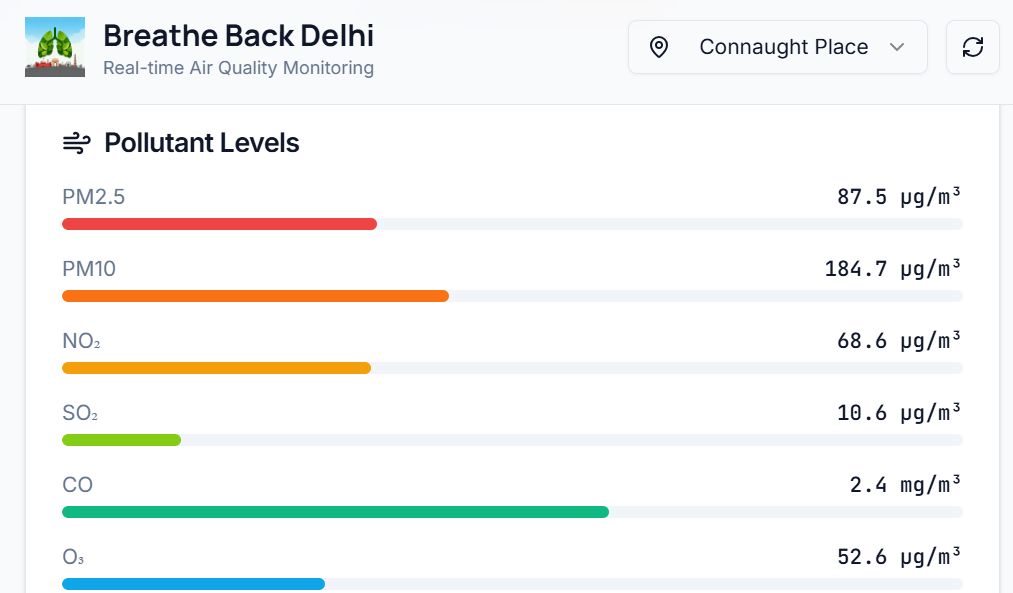The width and height of the screenshot is (1013, 593).
Task: Click the Breathe Back Delhi lungs logo
Action: pyautogui.click(x=55, y=47)
